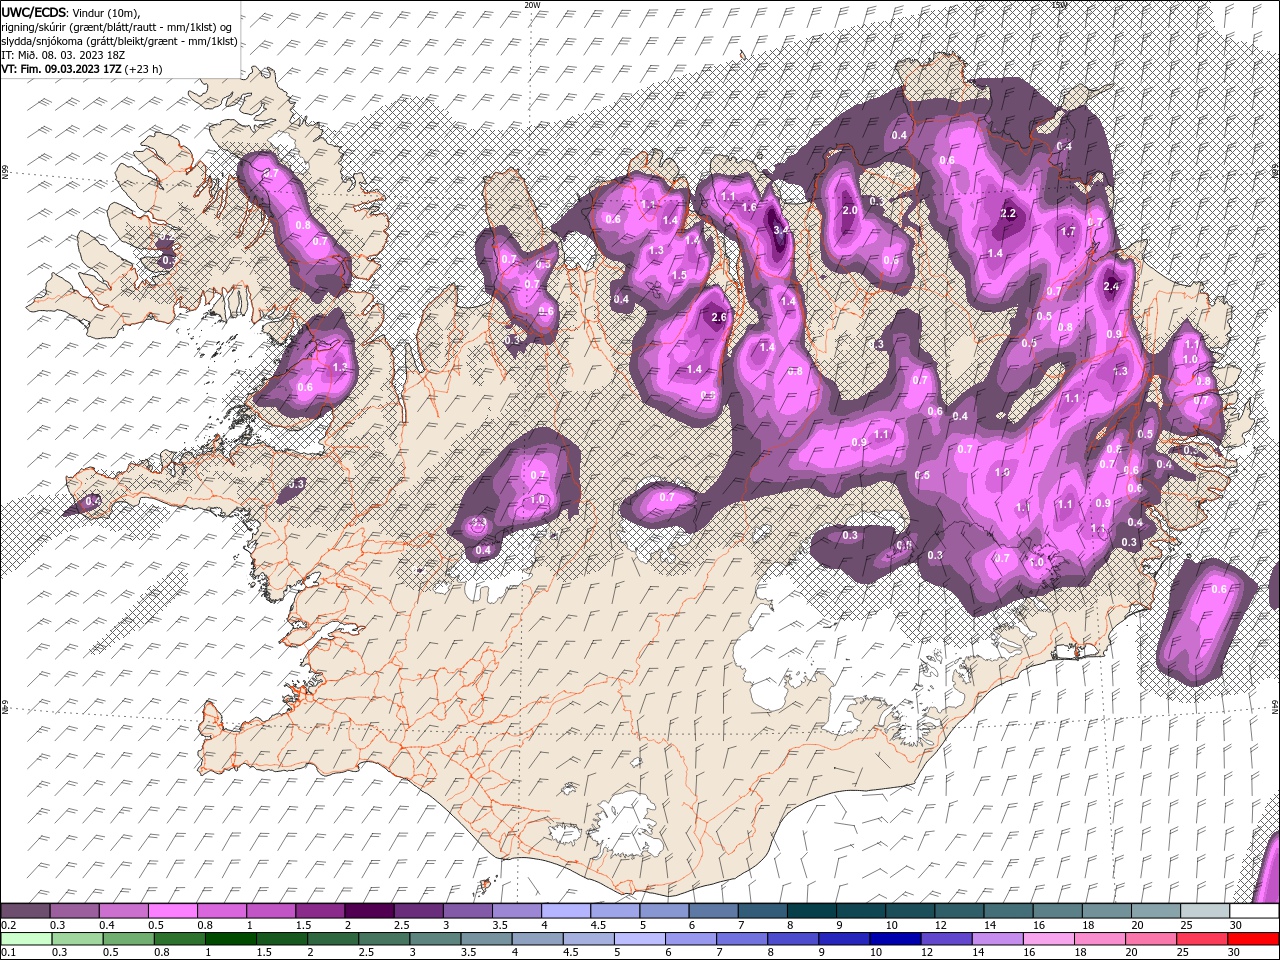Click the dark mauve legend swatch starting at 0.2
This screenshot has height=960, width=1280.
point(25,911)
